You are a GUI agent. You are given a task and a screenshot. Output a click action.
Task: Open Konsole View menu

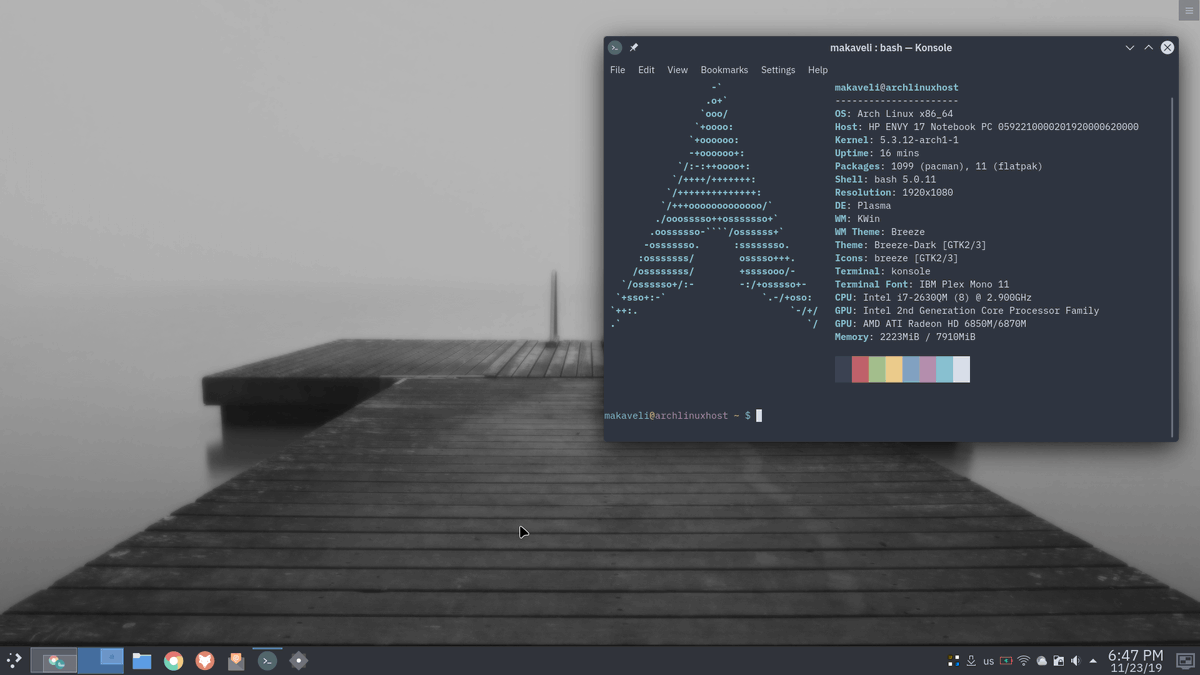point(677,70)
